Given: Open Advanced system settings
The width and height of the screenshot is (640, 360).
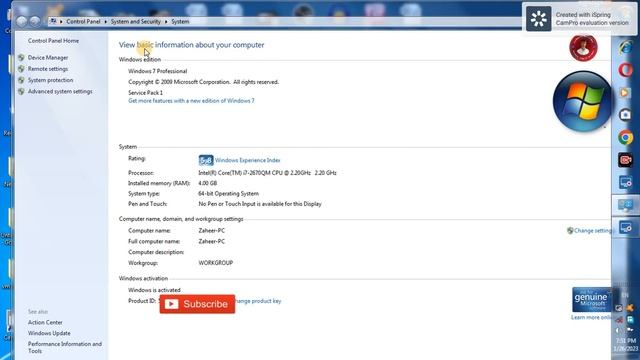Looking at the screenshot, I should tap(60, 91).
